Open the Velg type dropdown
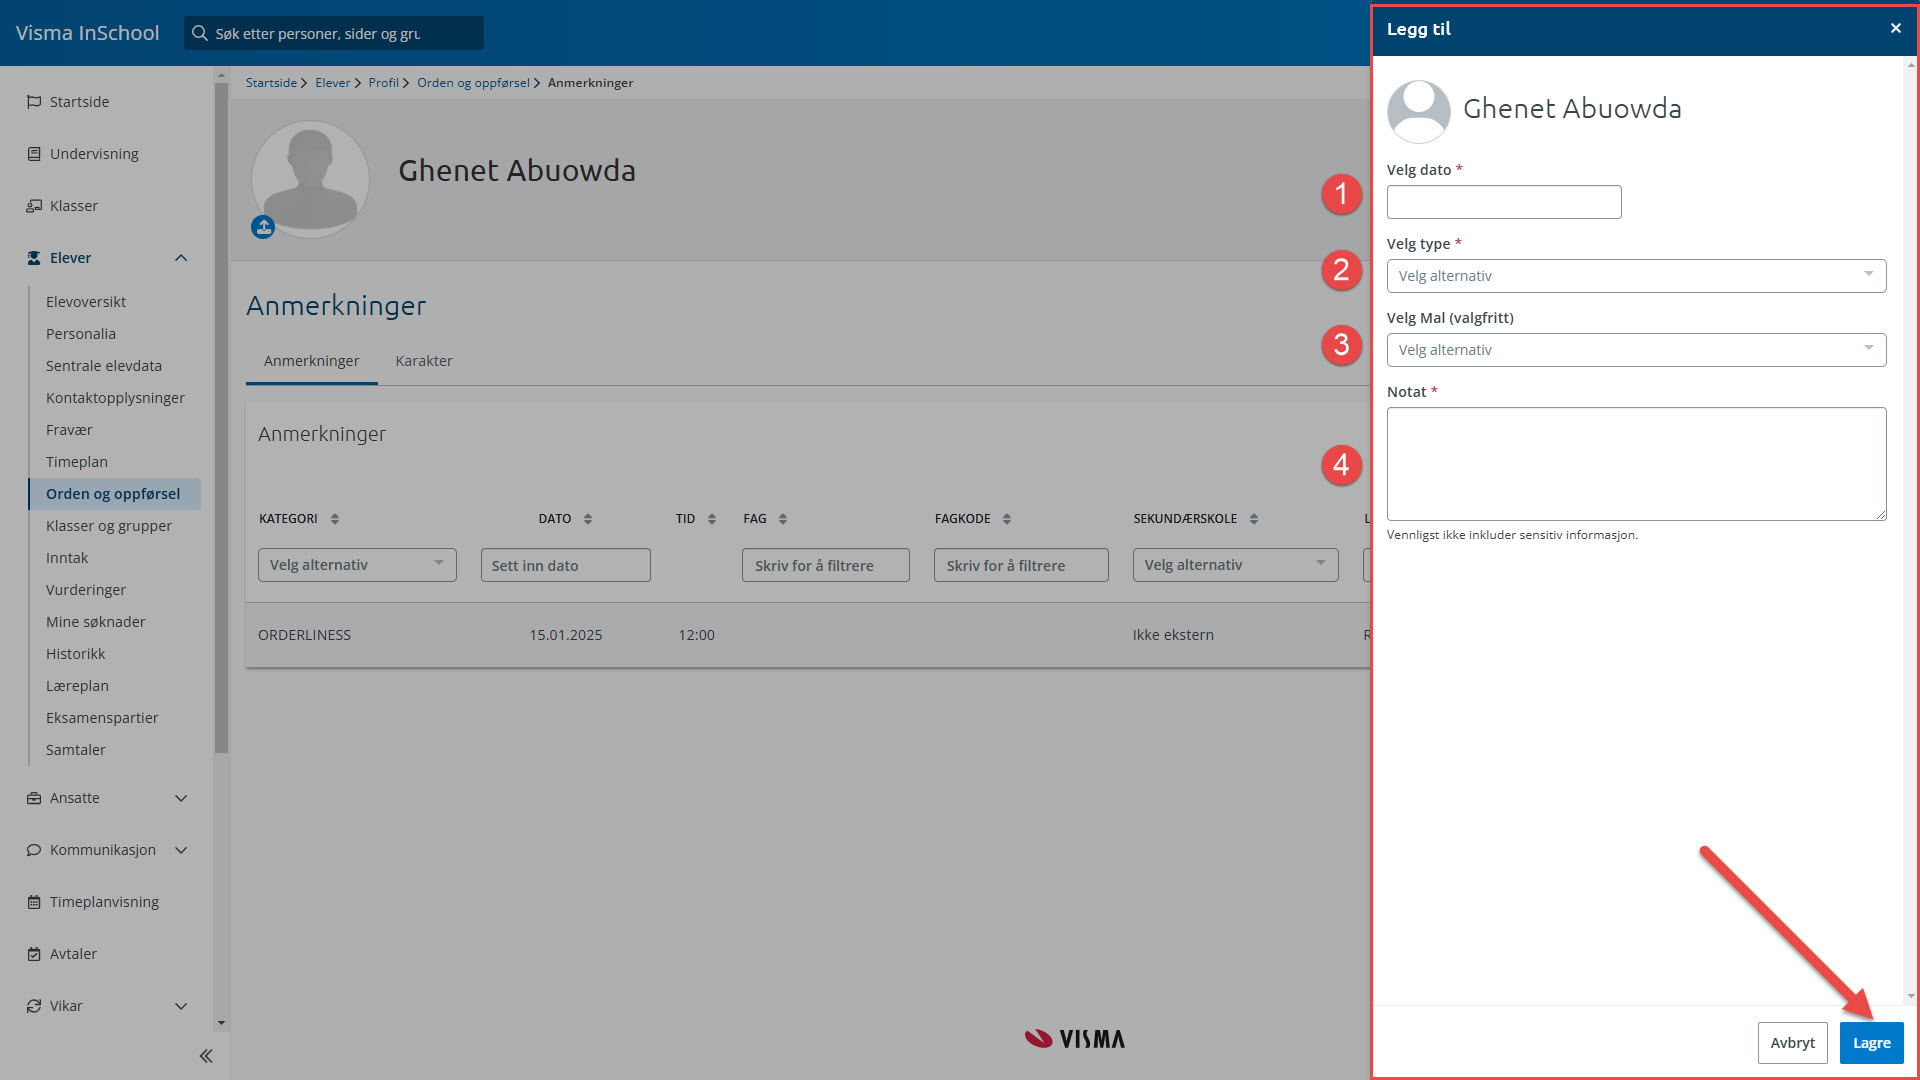This screenshot has width=1920, height=1080. tap(1636, 276)
